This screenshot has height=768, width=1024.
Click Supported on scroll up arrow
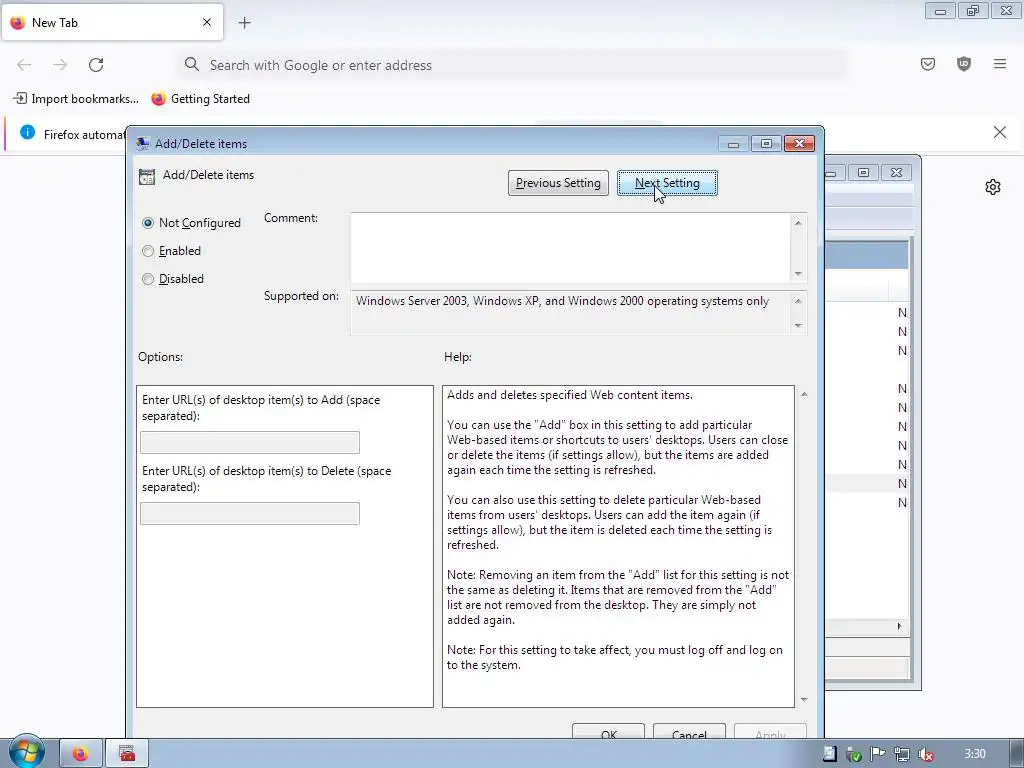tap(798, 301)
